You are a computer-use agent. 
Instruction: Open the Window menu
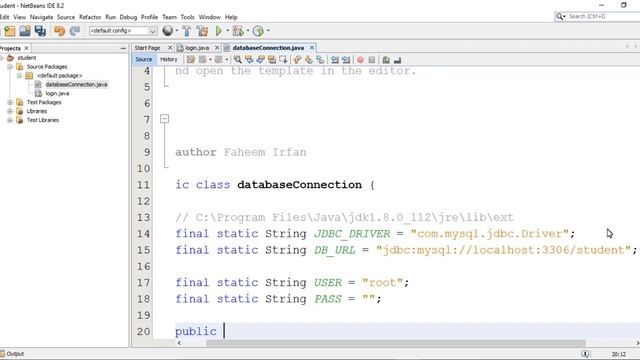coord(209,17)
